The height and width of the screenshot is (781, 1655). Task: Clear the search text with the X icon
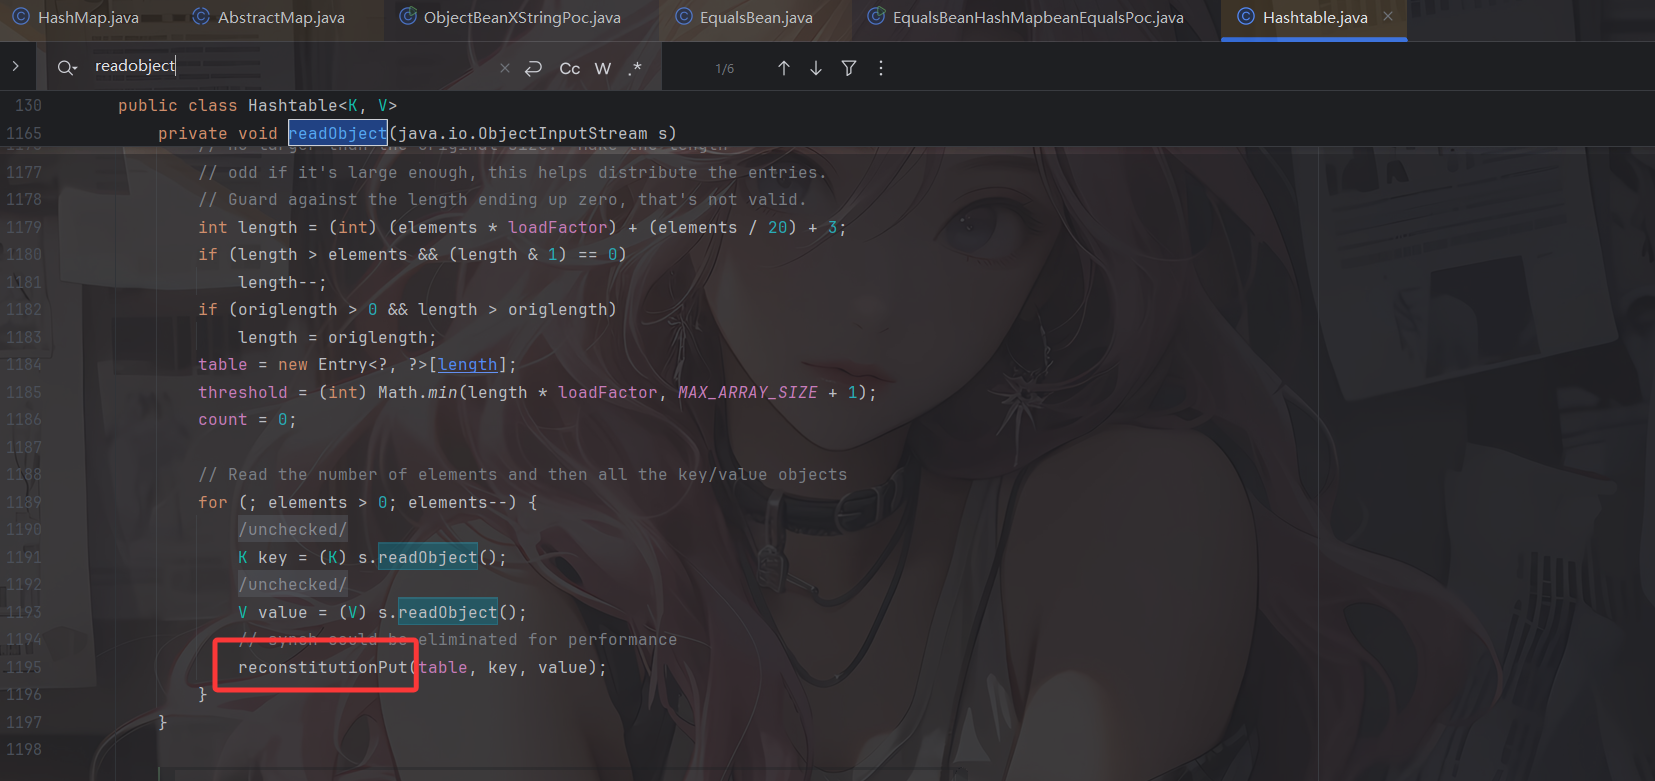505,68
